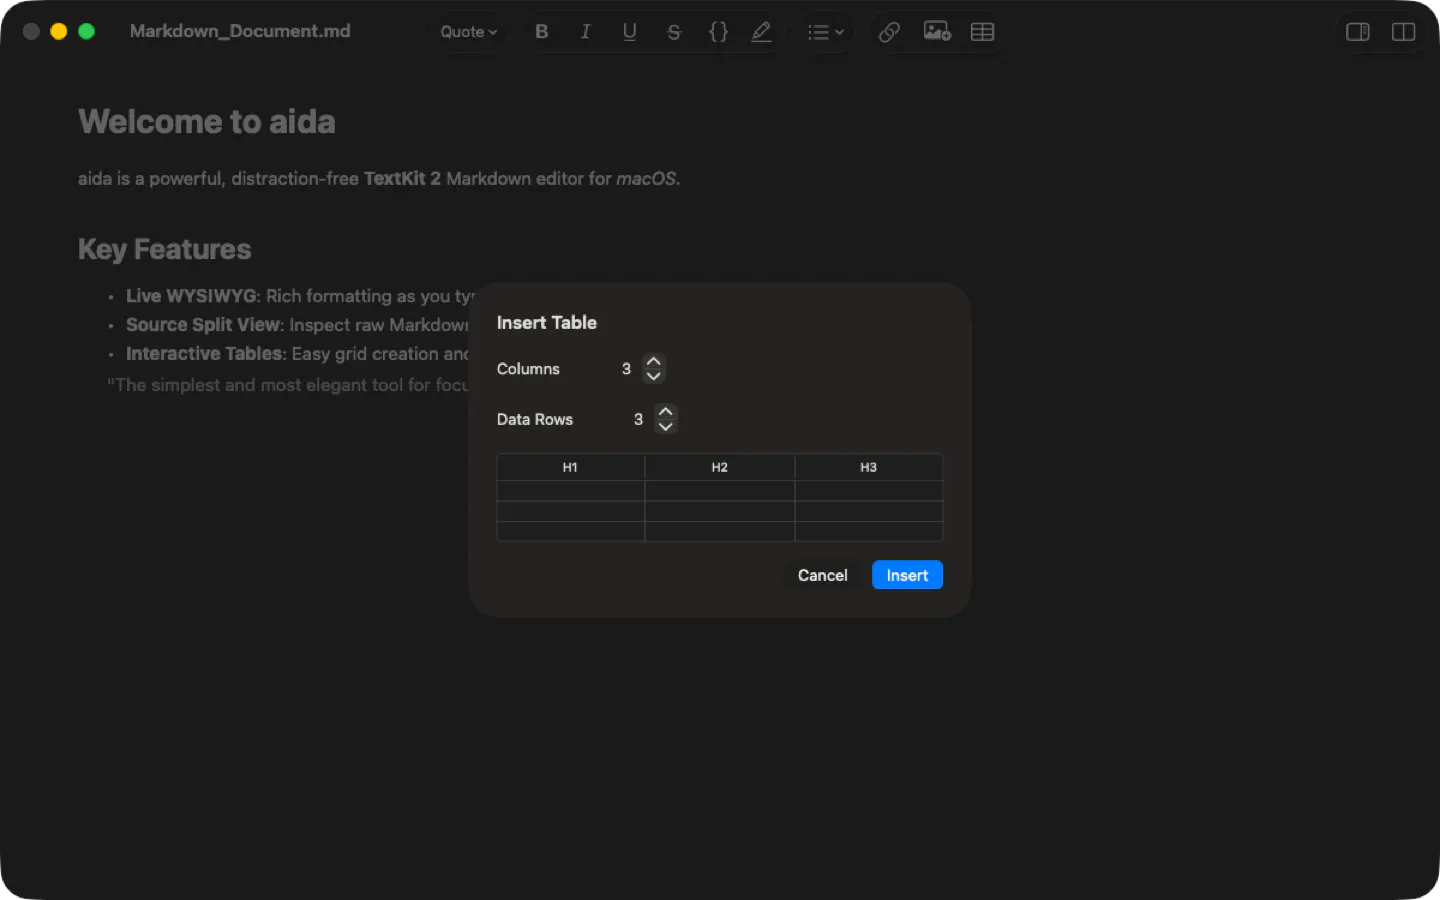Click the bold "TextKit 2" text
The width and height of the screenshot is (1440, 900).
(402, 179)
